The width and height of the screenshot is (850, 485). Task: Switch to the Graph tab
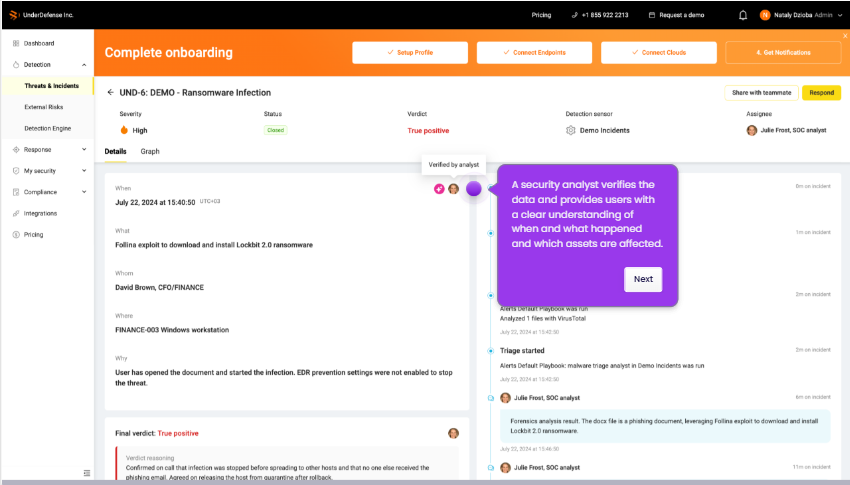(150, 152)
